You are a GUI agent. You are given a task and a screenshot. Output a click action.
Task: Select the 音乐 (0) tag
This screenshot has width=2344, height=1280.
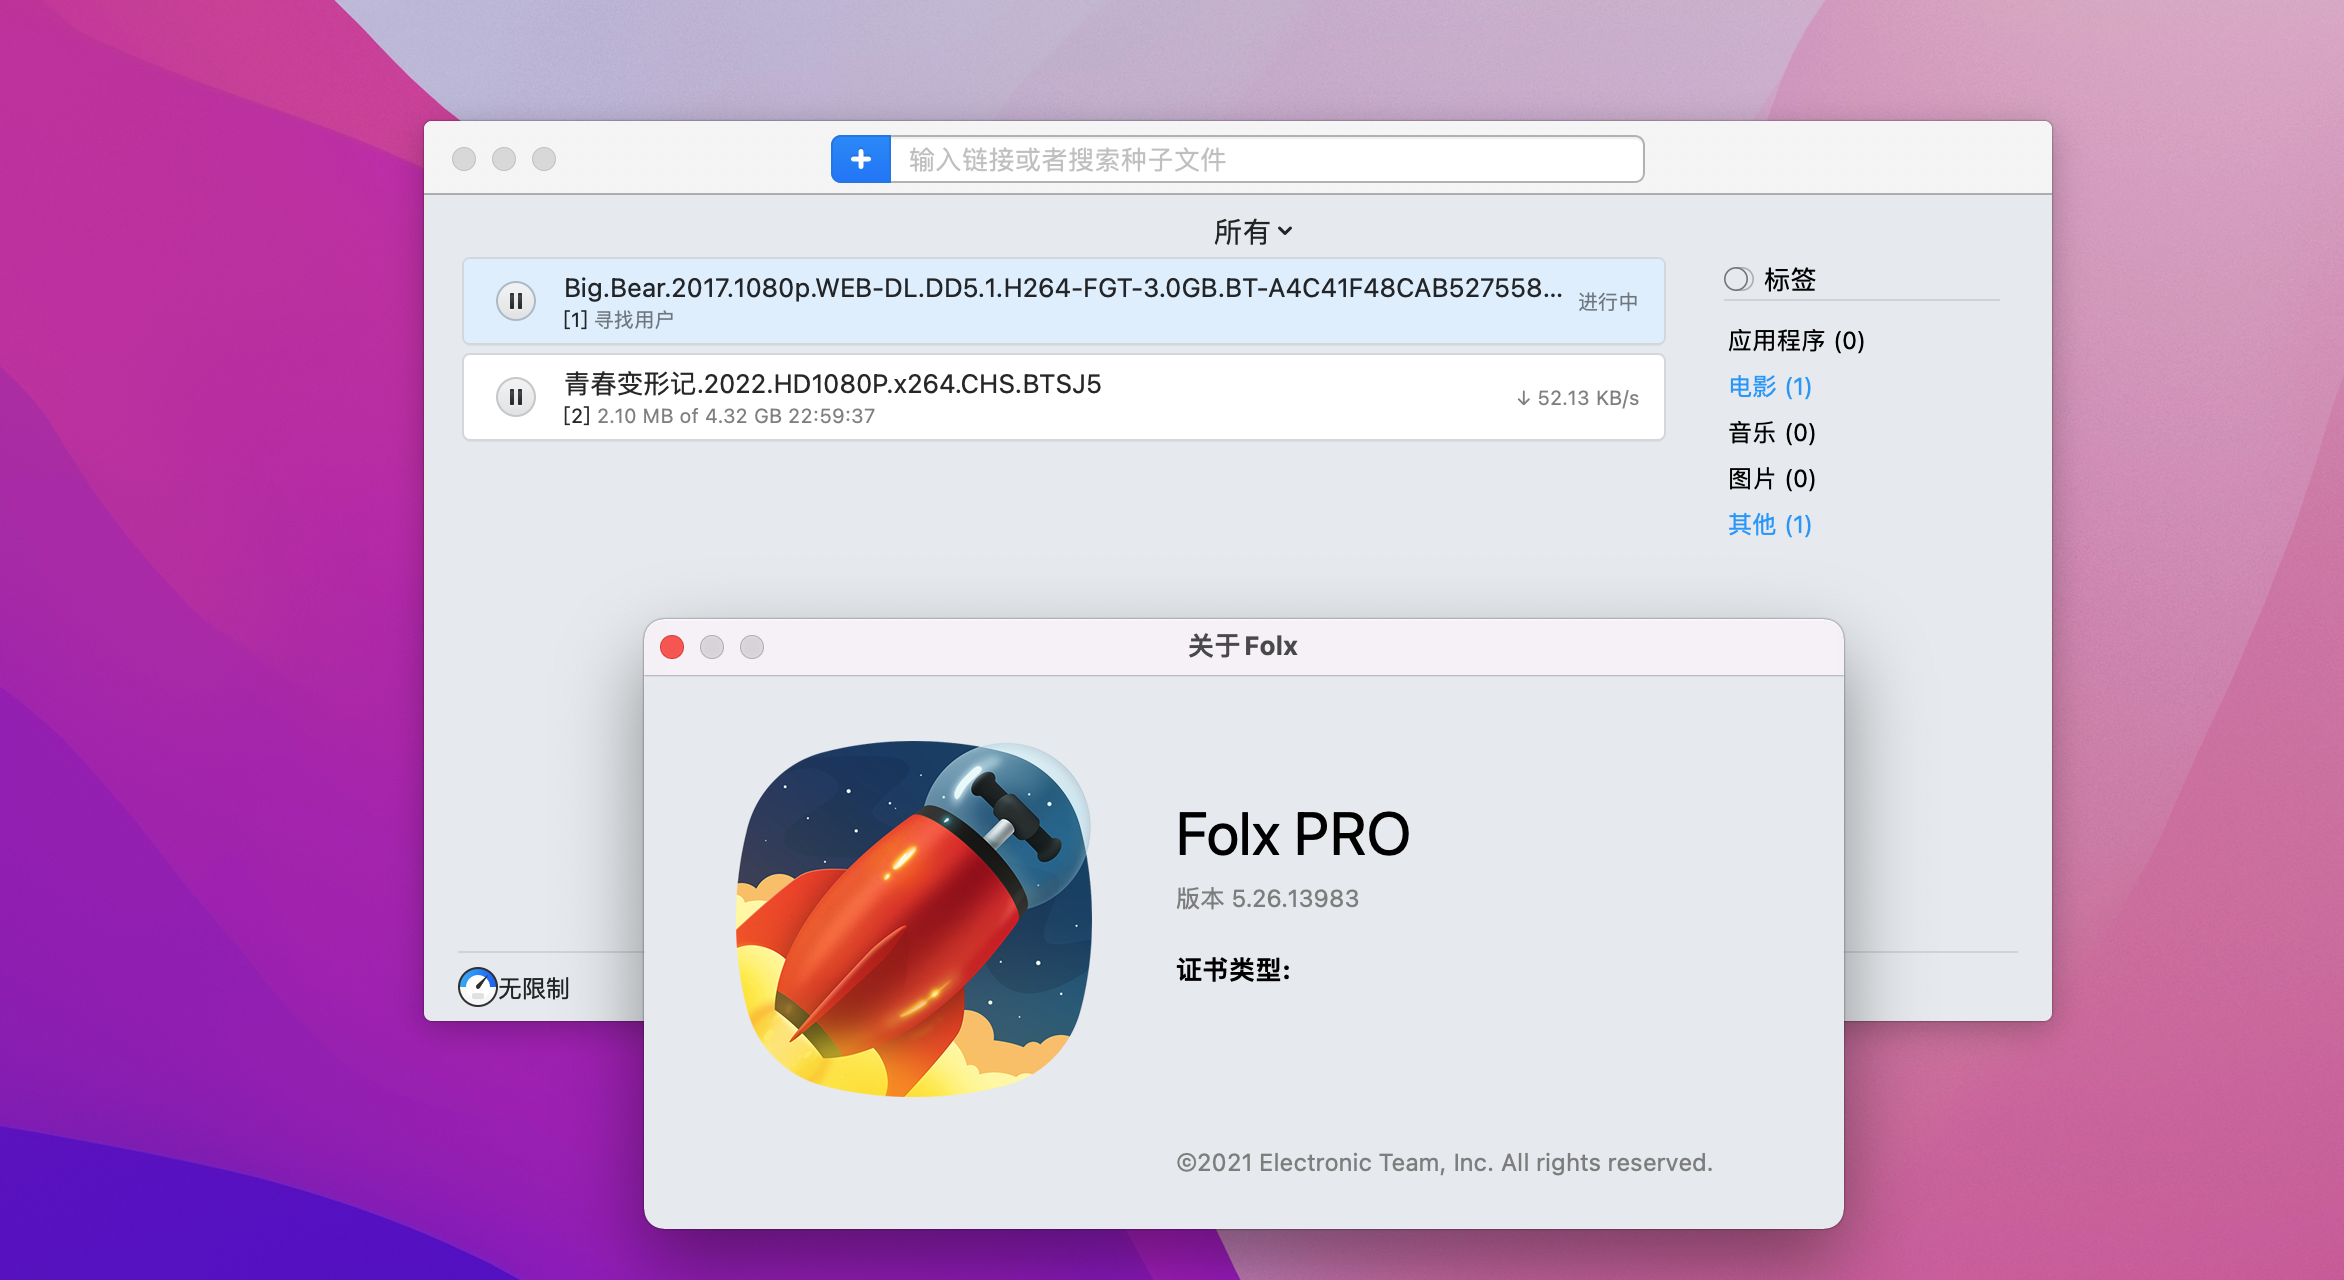point(1771,432)
